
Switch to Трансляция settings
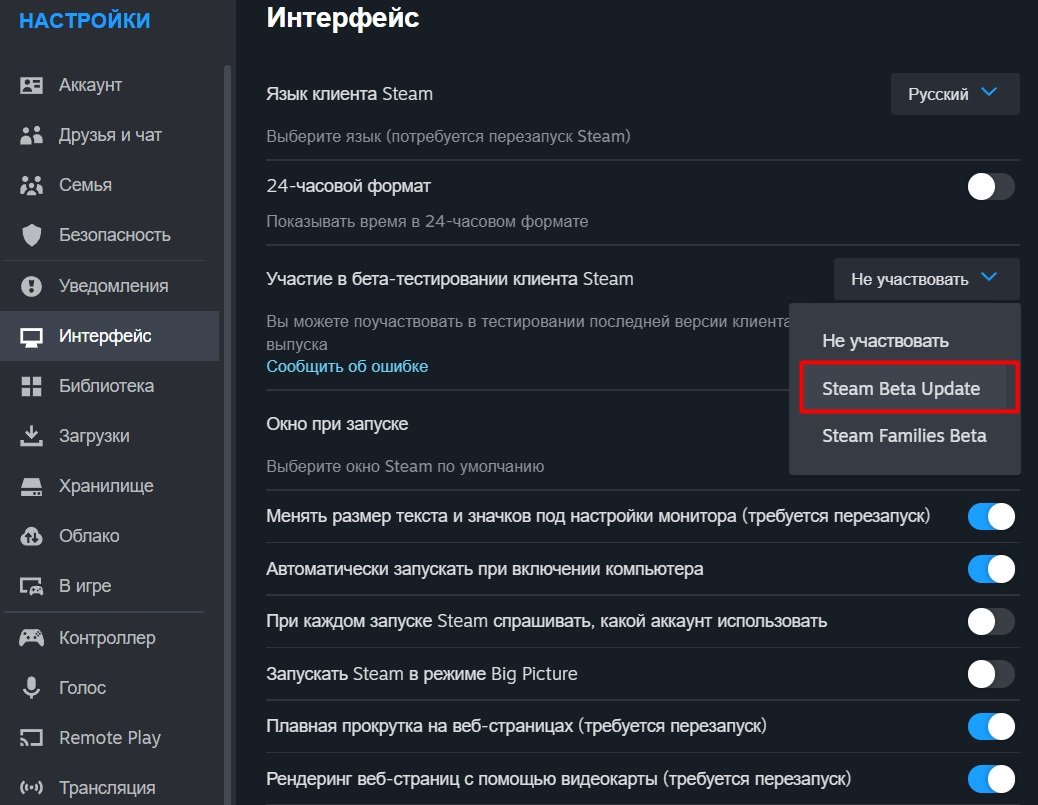107,788
